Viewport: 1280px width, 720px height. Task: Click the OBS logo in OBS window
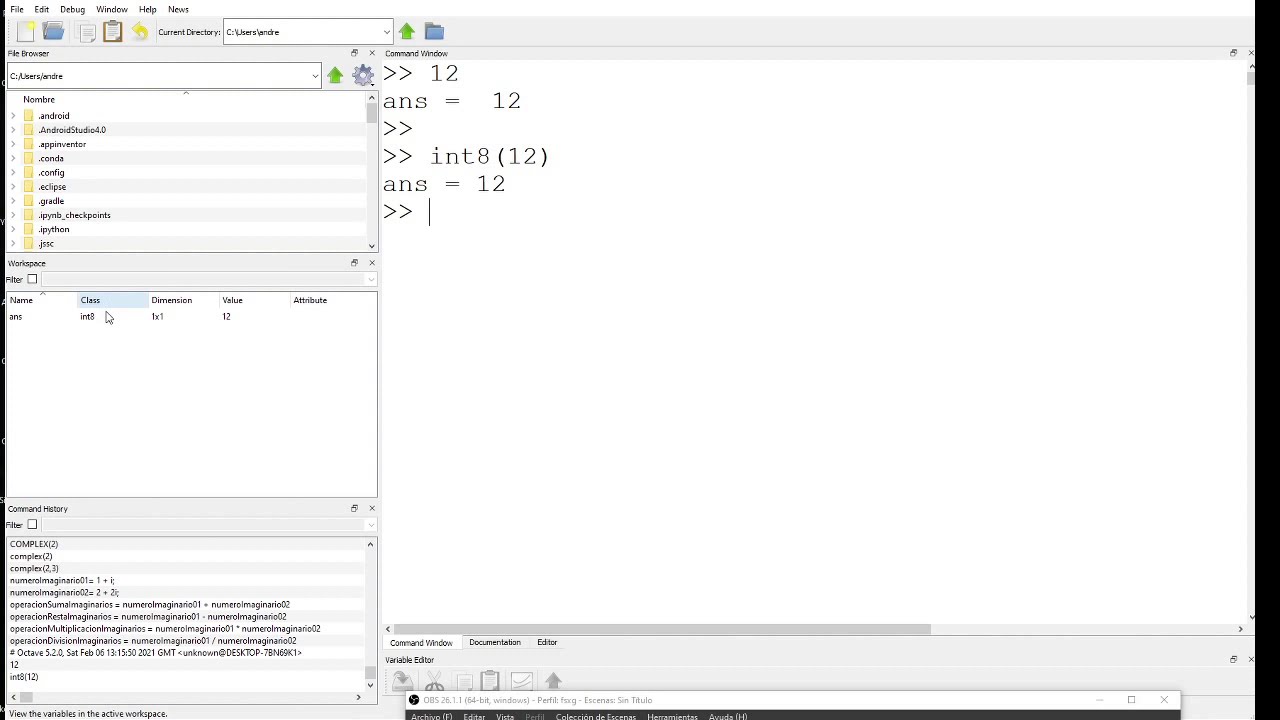pyautogui.click(x=414, y=700)
